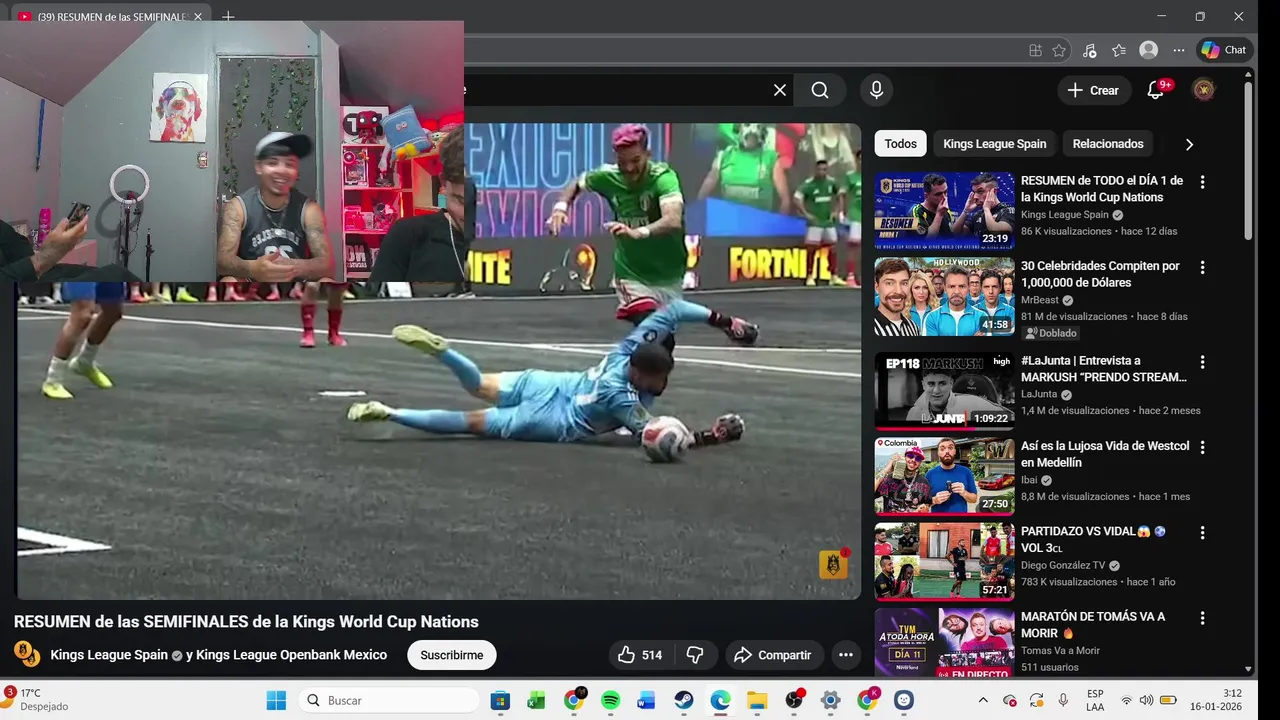Show hidden system tray icons

point(983,700)
